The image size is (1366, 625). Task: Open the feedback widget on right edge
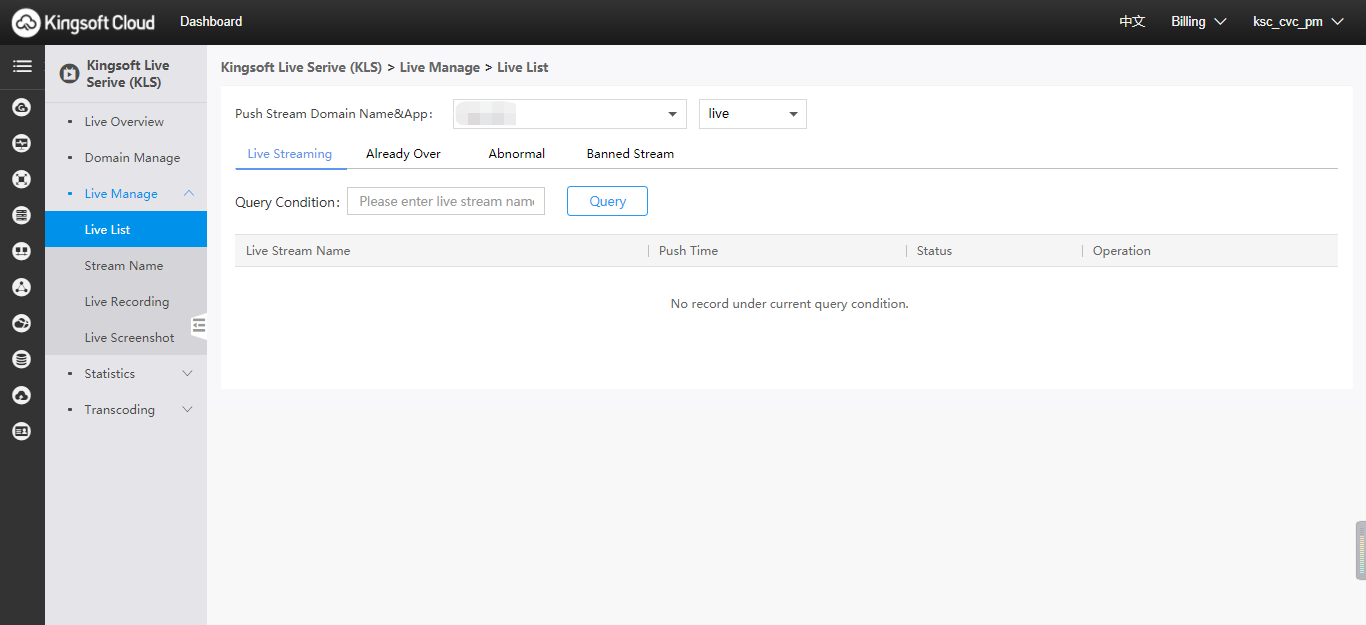coord(1360,550)
